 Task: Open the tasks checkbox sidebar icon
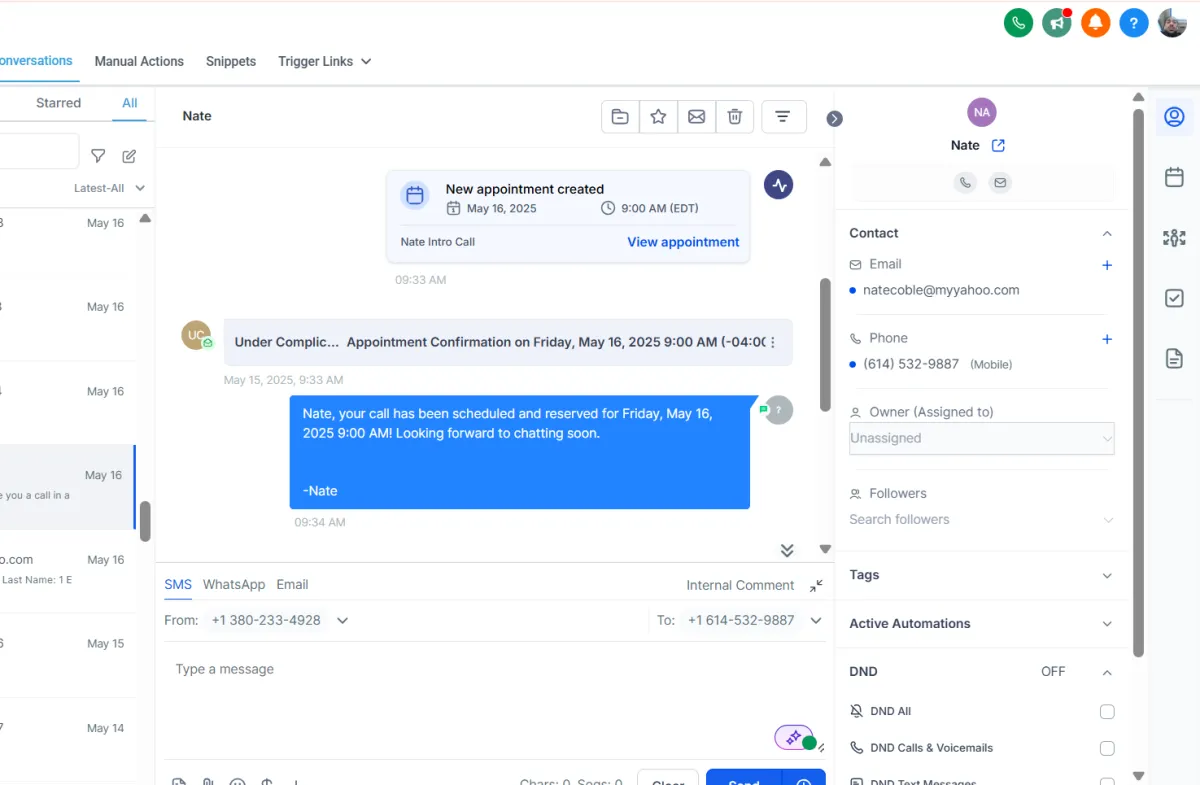click(x=1175, y=298)
